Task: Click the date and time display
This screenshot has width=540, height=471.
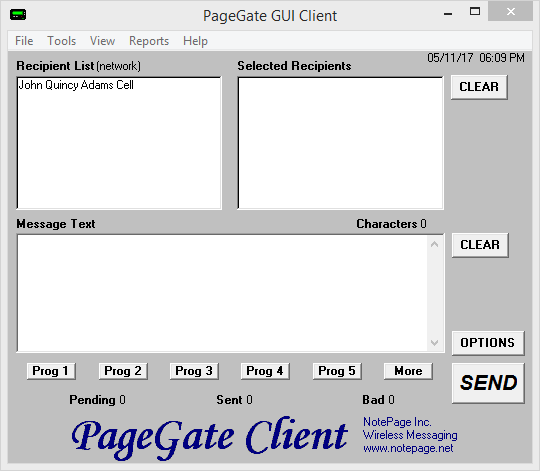Action: [476, 58]
